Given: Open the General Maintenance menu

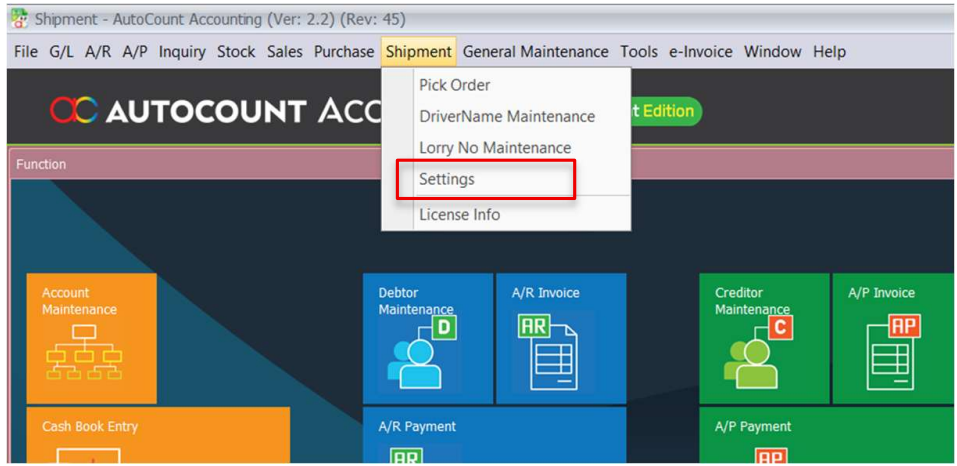Looking at the screenshot, I should coord(535,52).
